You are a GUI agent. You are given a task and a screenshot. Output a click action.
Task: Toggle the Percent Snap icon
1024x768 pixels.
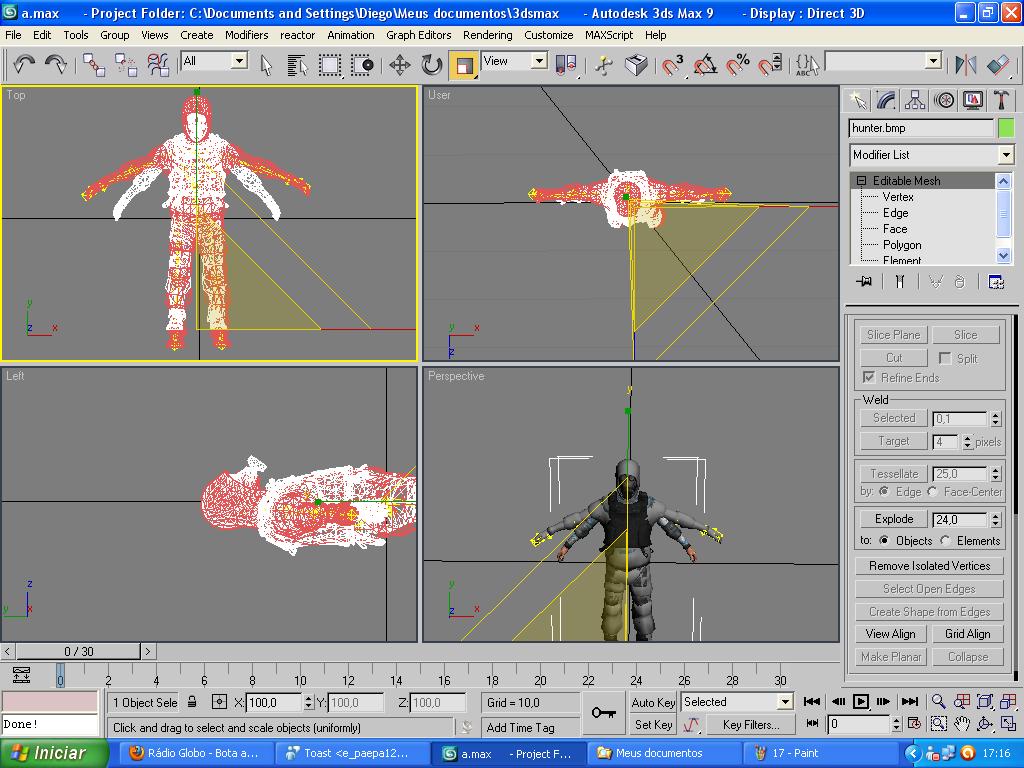(x=738, y=65)
